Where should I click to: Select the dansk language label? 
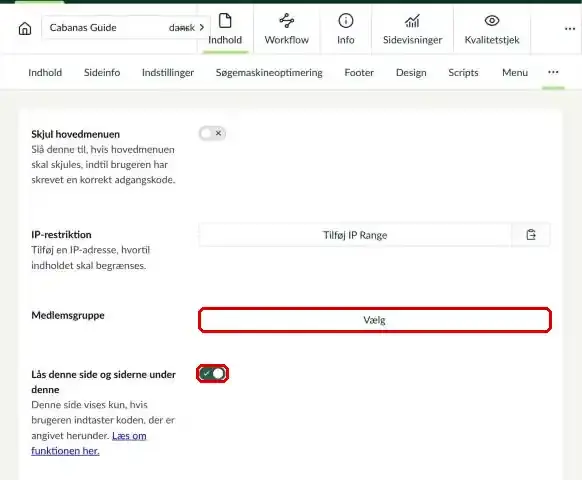pyautogui.click(x=182, y=28)
